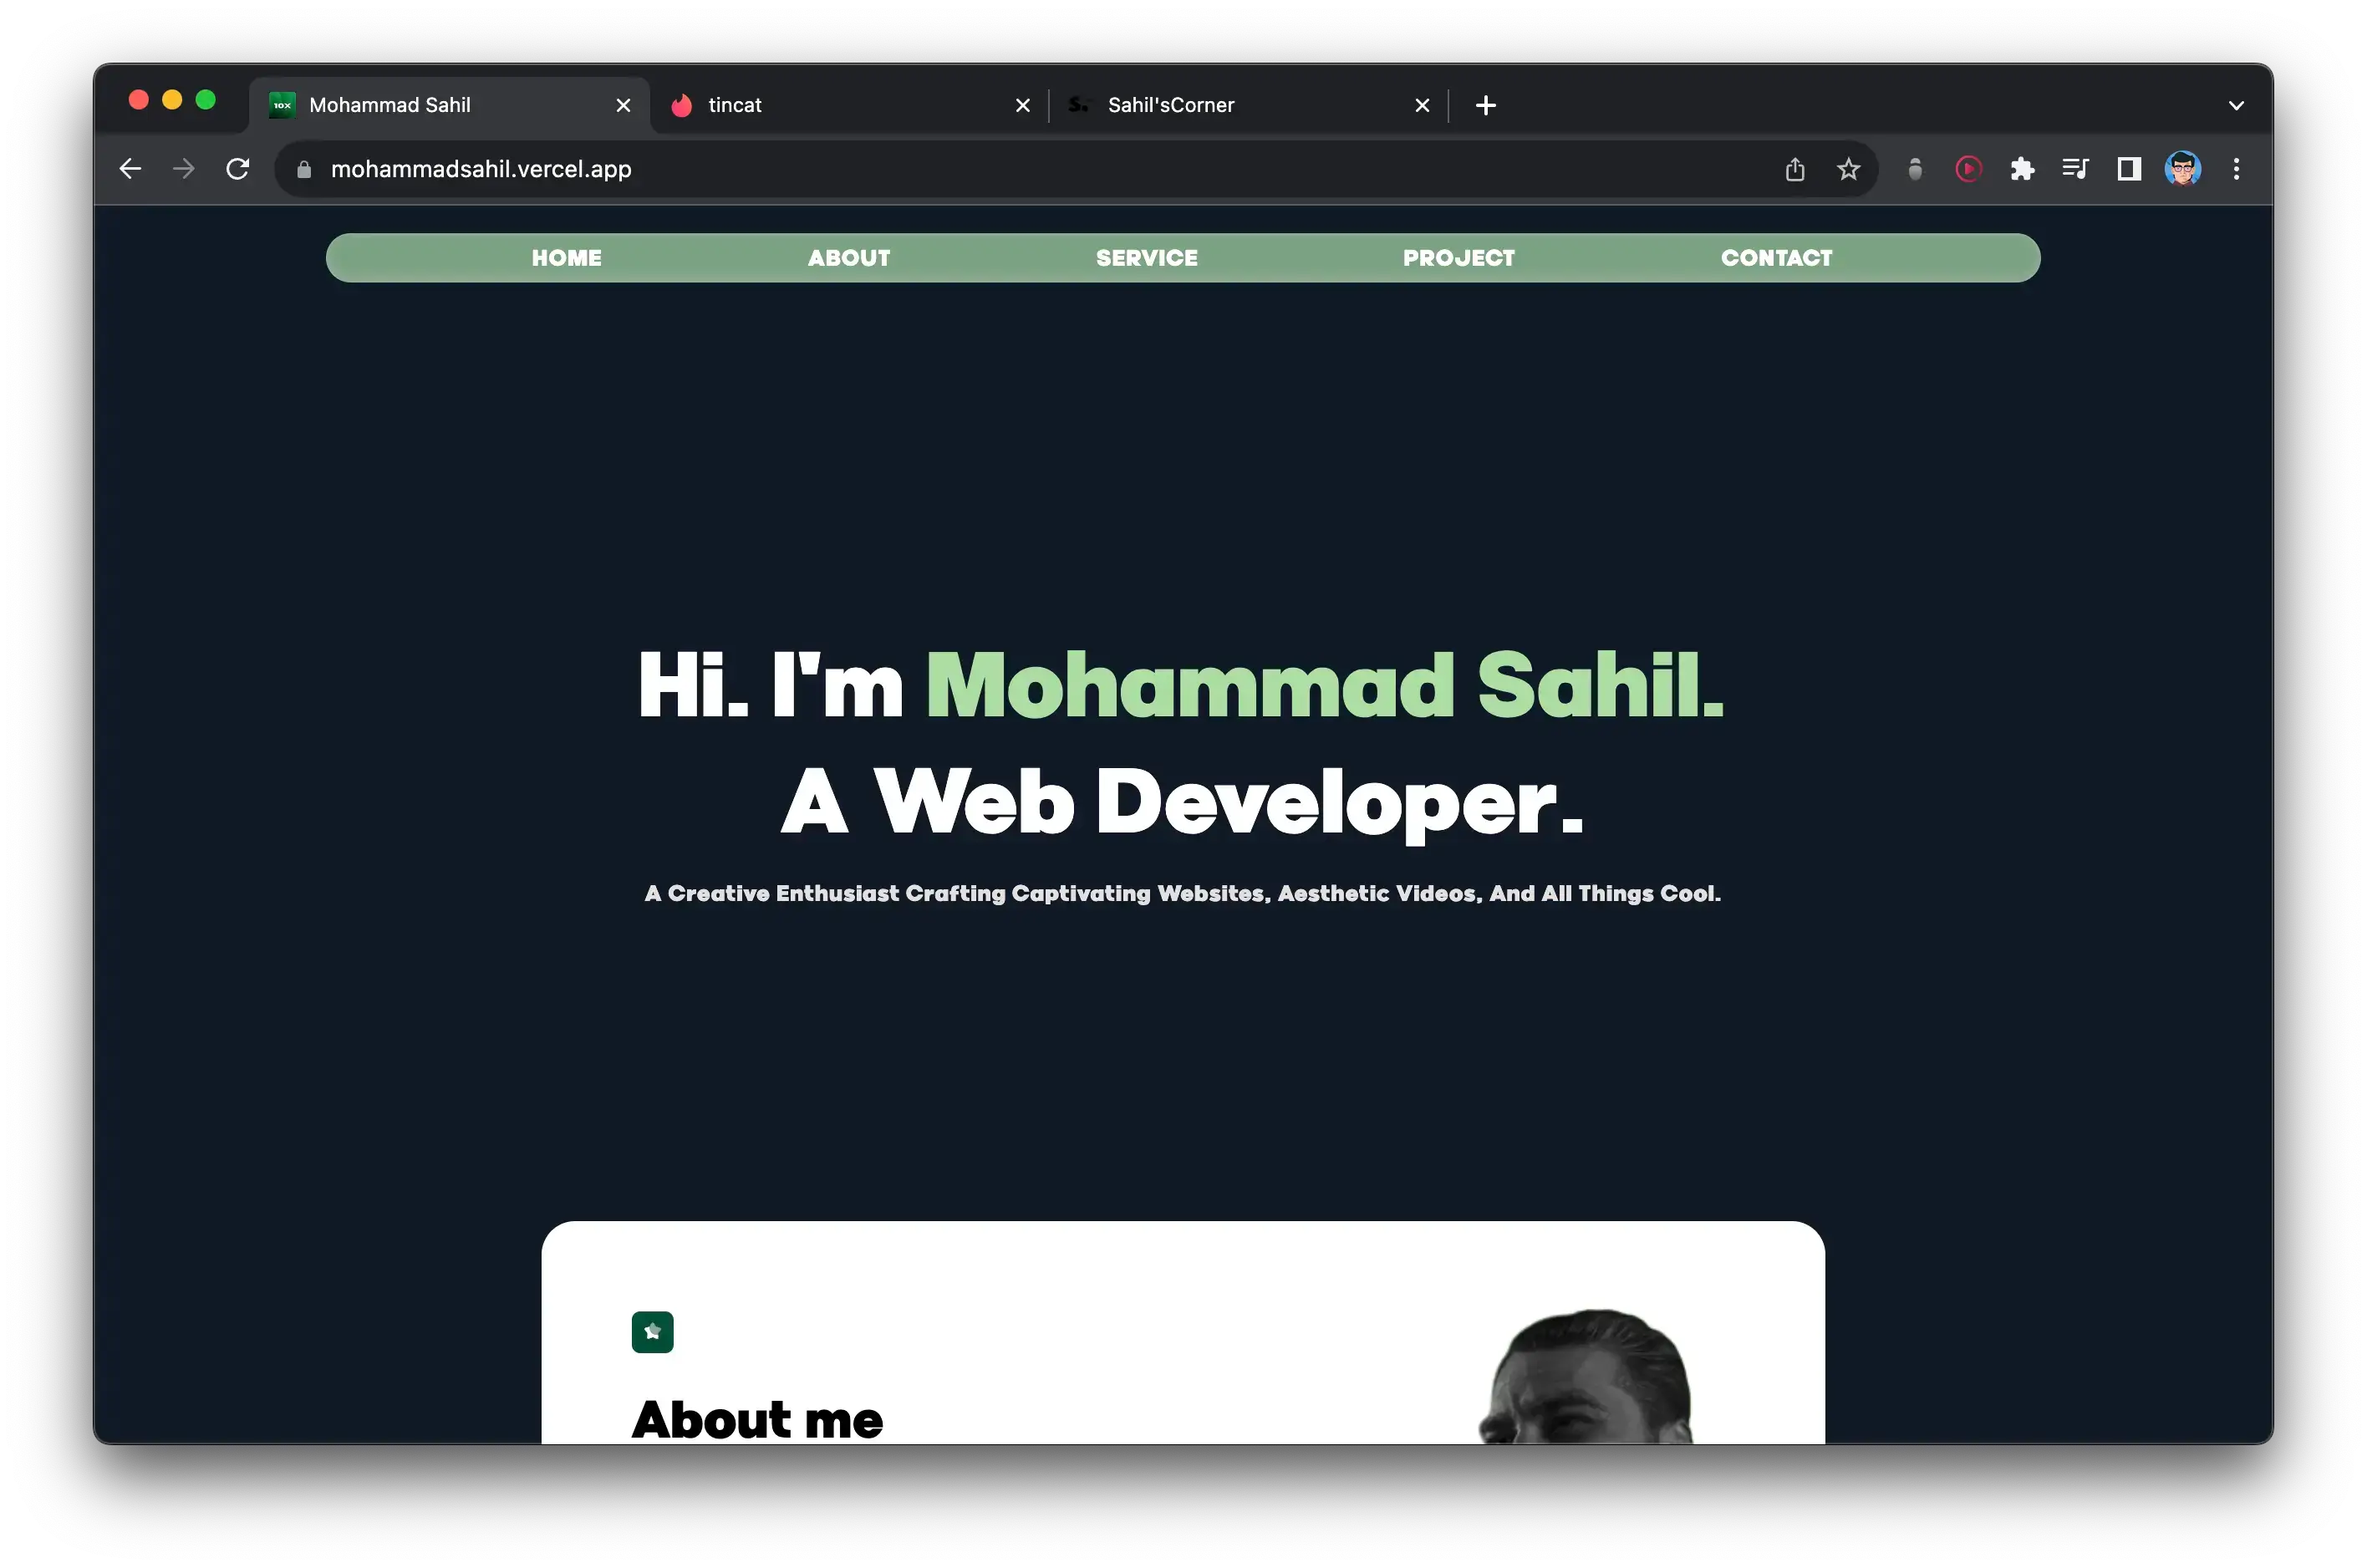Open a new browser tab

point(1486,105)
